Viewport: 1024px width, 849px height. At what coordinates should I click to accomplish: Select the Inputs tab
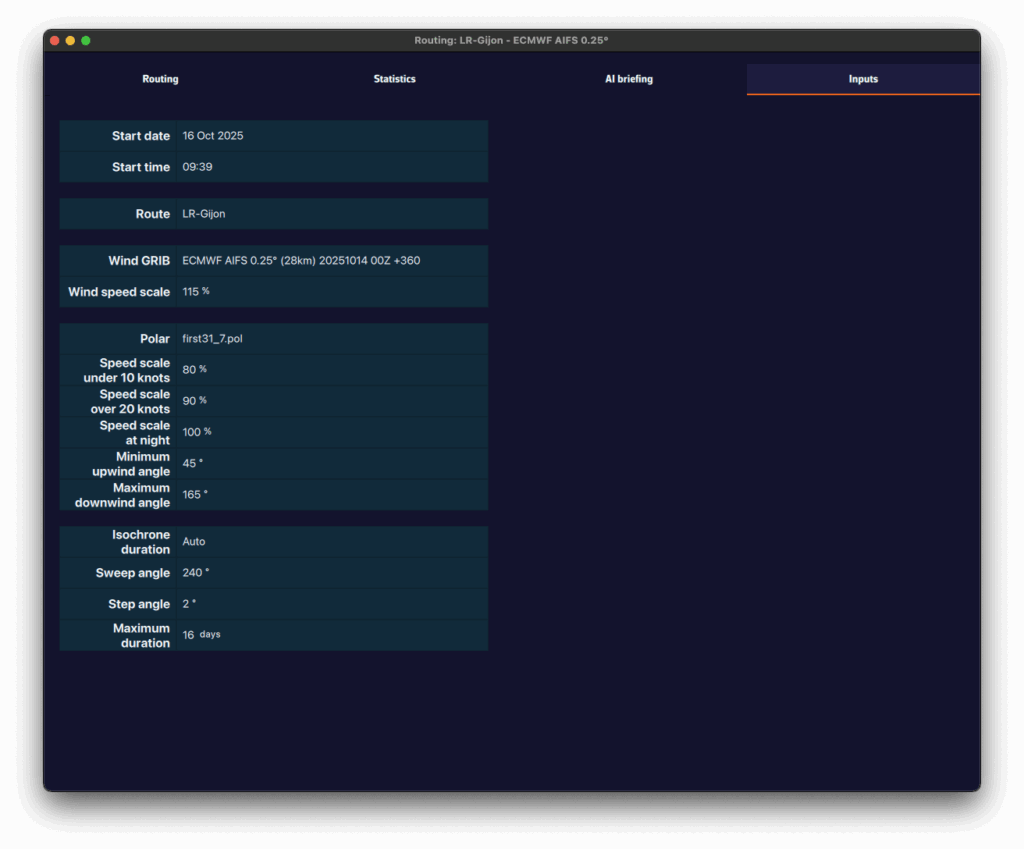point(862,79)
